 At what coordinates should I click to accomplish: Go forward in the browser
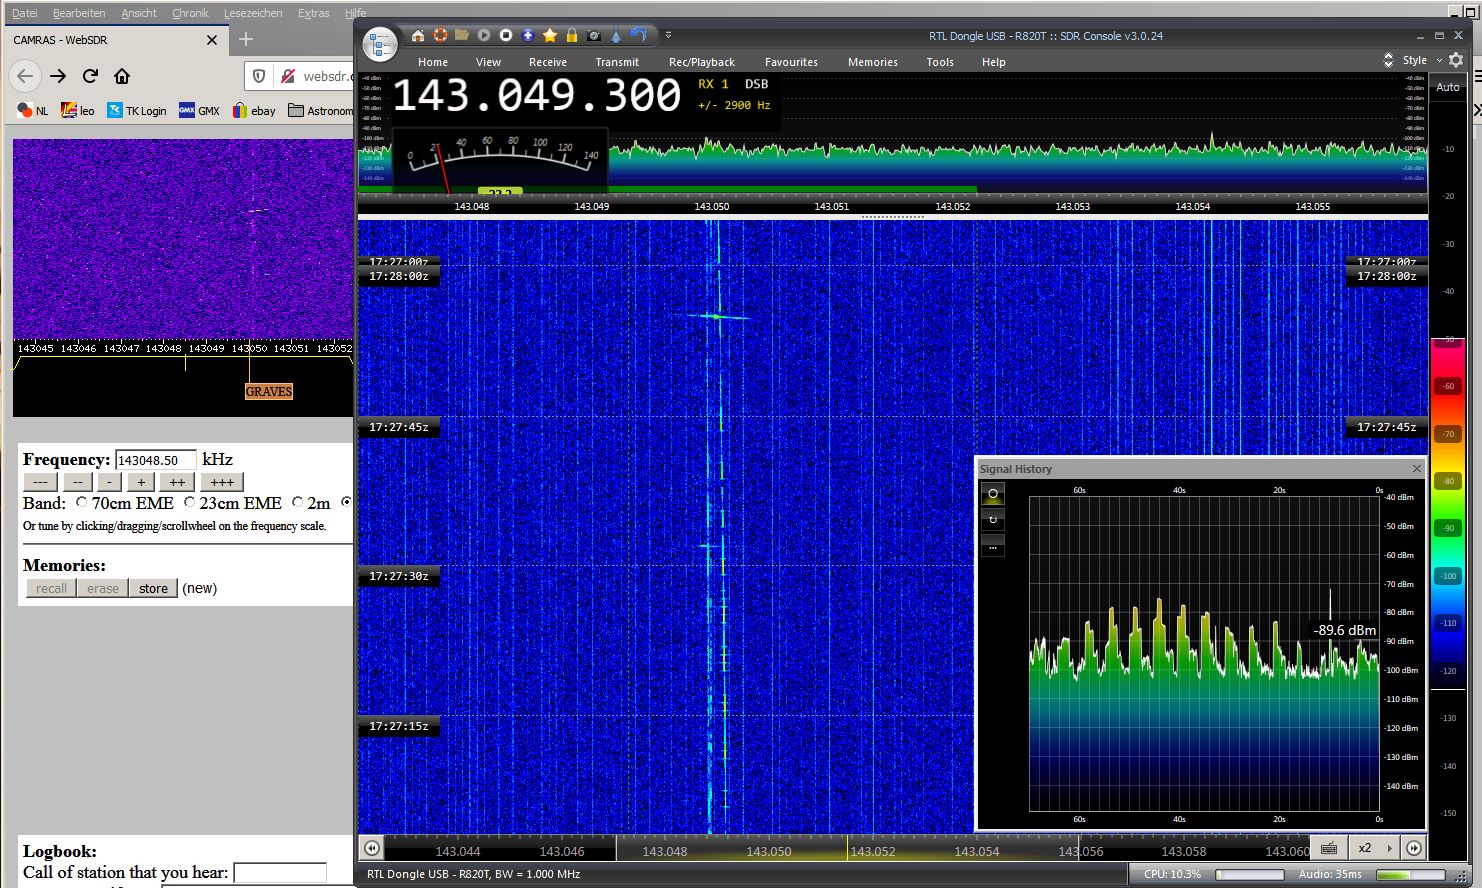[x=58, y=76]
